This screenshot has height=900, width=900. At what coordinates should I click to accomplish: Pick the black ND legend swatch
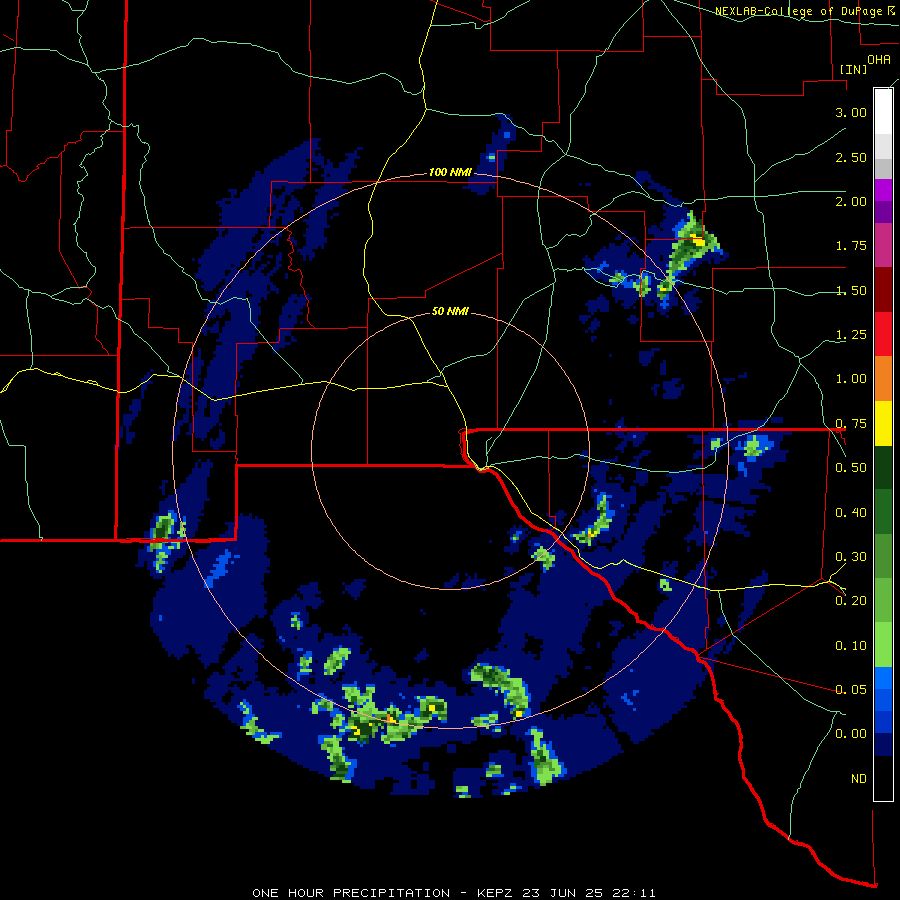883,778
